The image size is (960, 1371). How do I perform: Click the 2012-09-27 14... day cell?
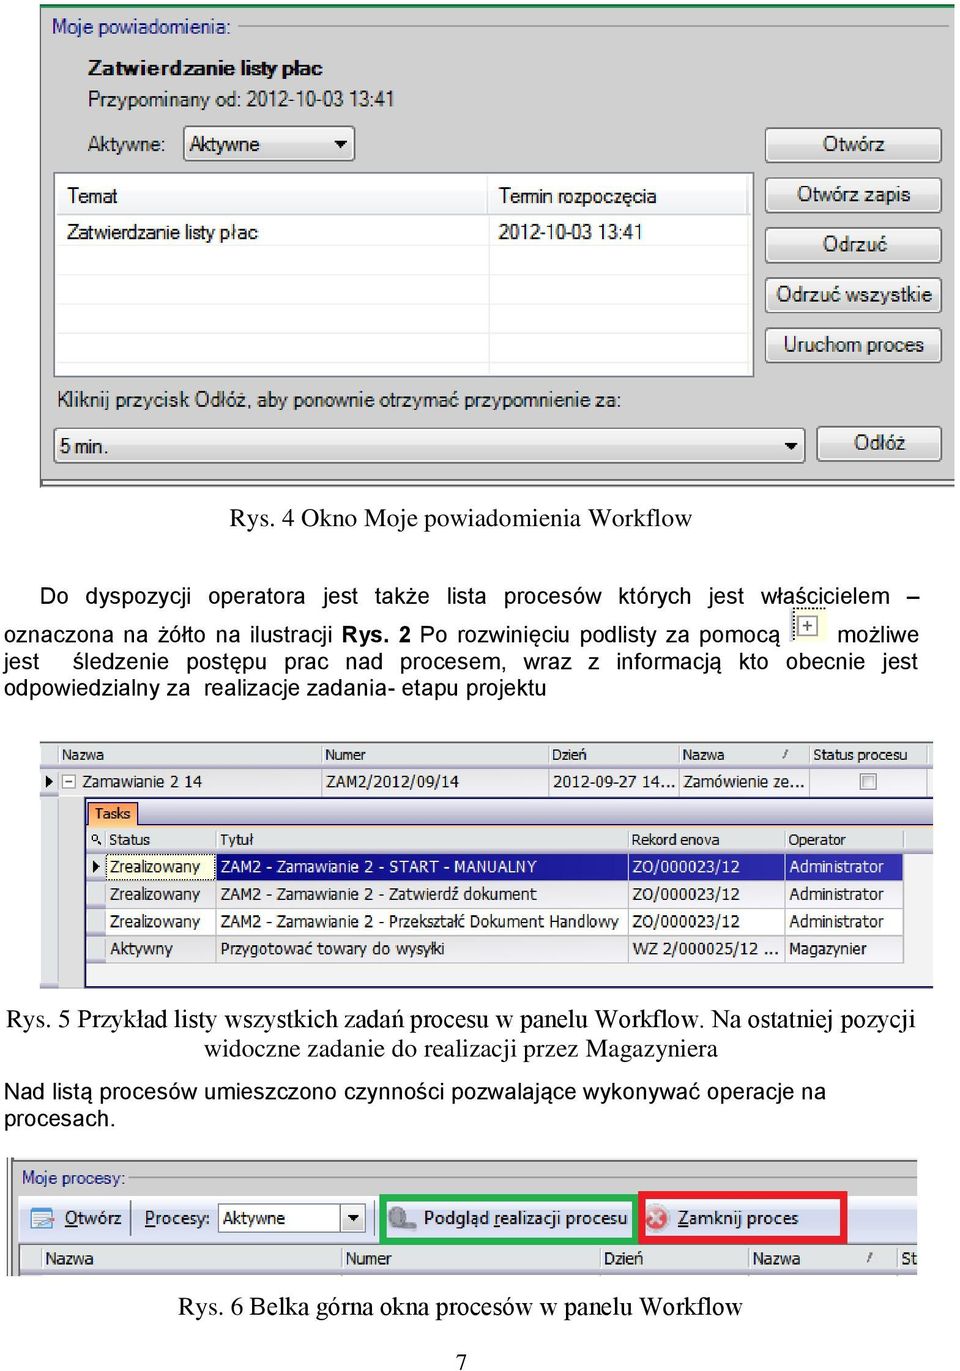click(x=613, y=782)
